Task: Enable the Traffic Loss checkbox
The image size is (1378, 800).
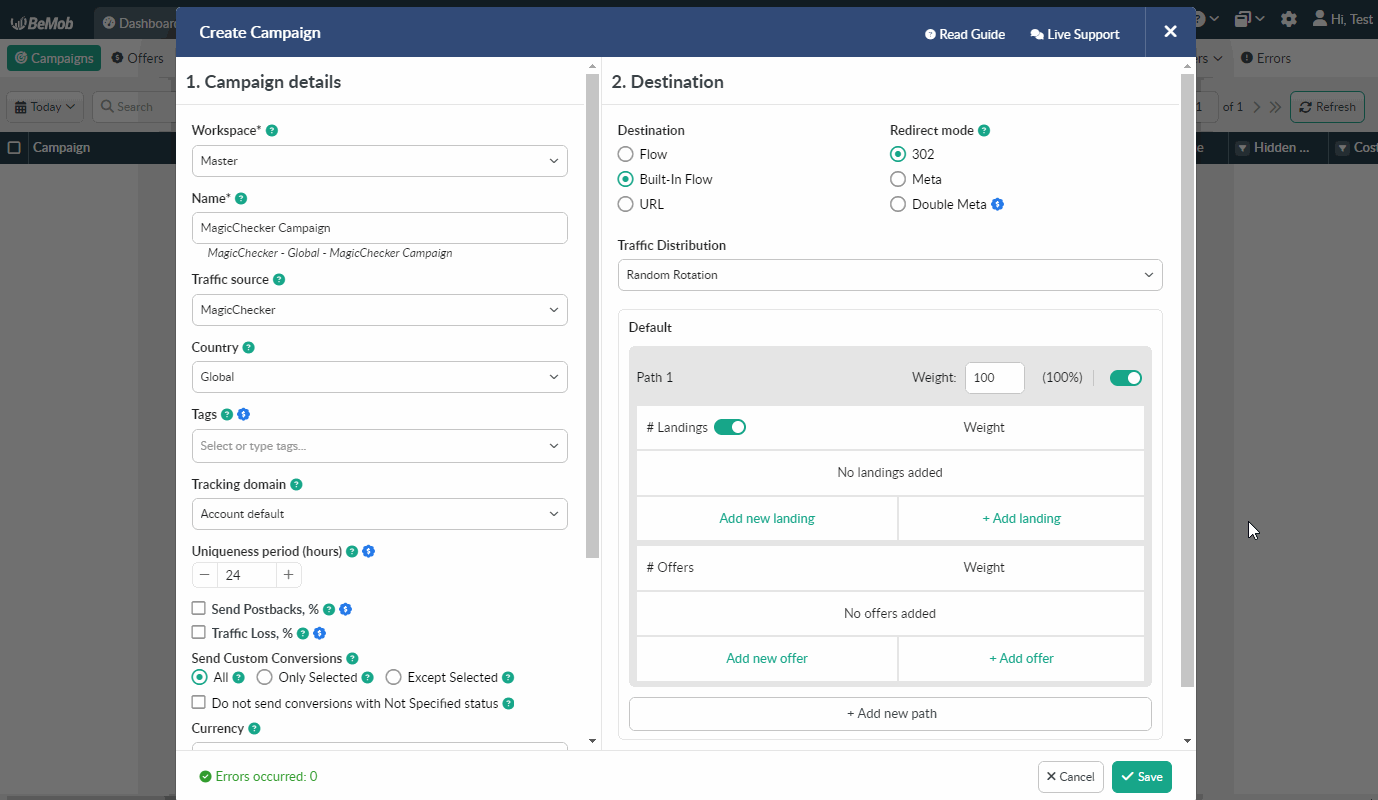Action: pos(199,632)
